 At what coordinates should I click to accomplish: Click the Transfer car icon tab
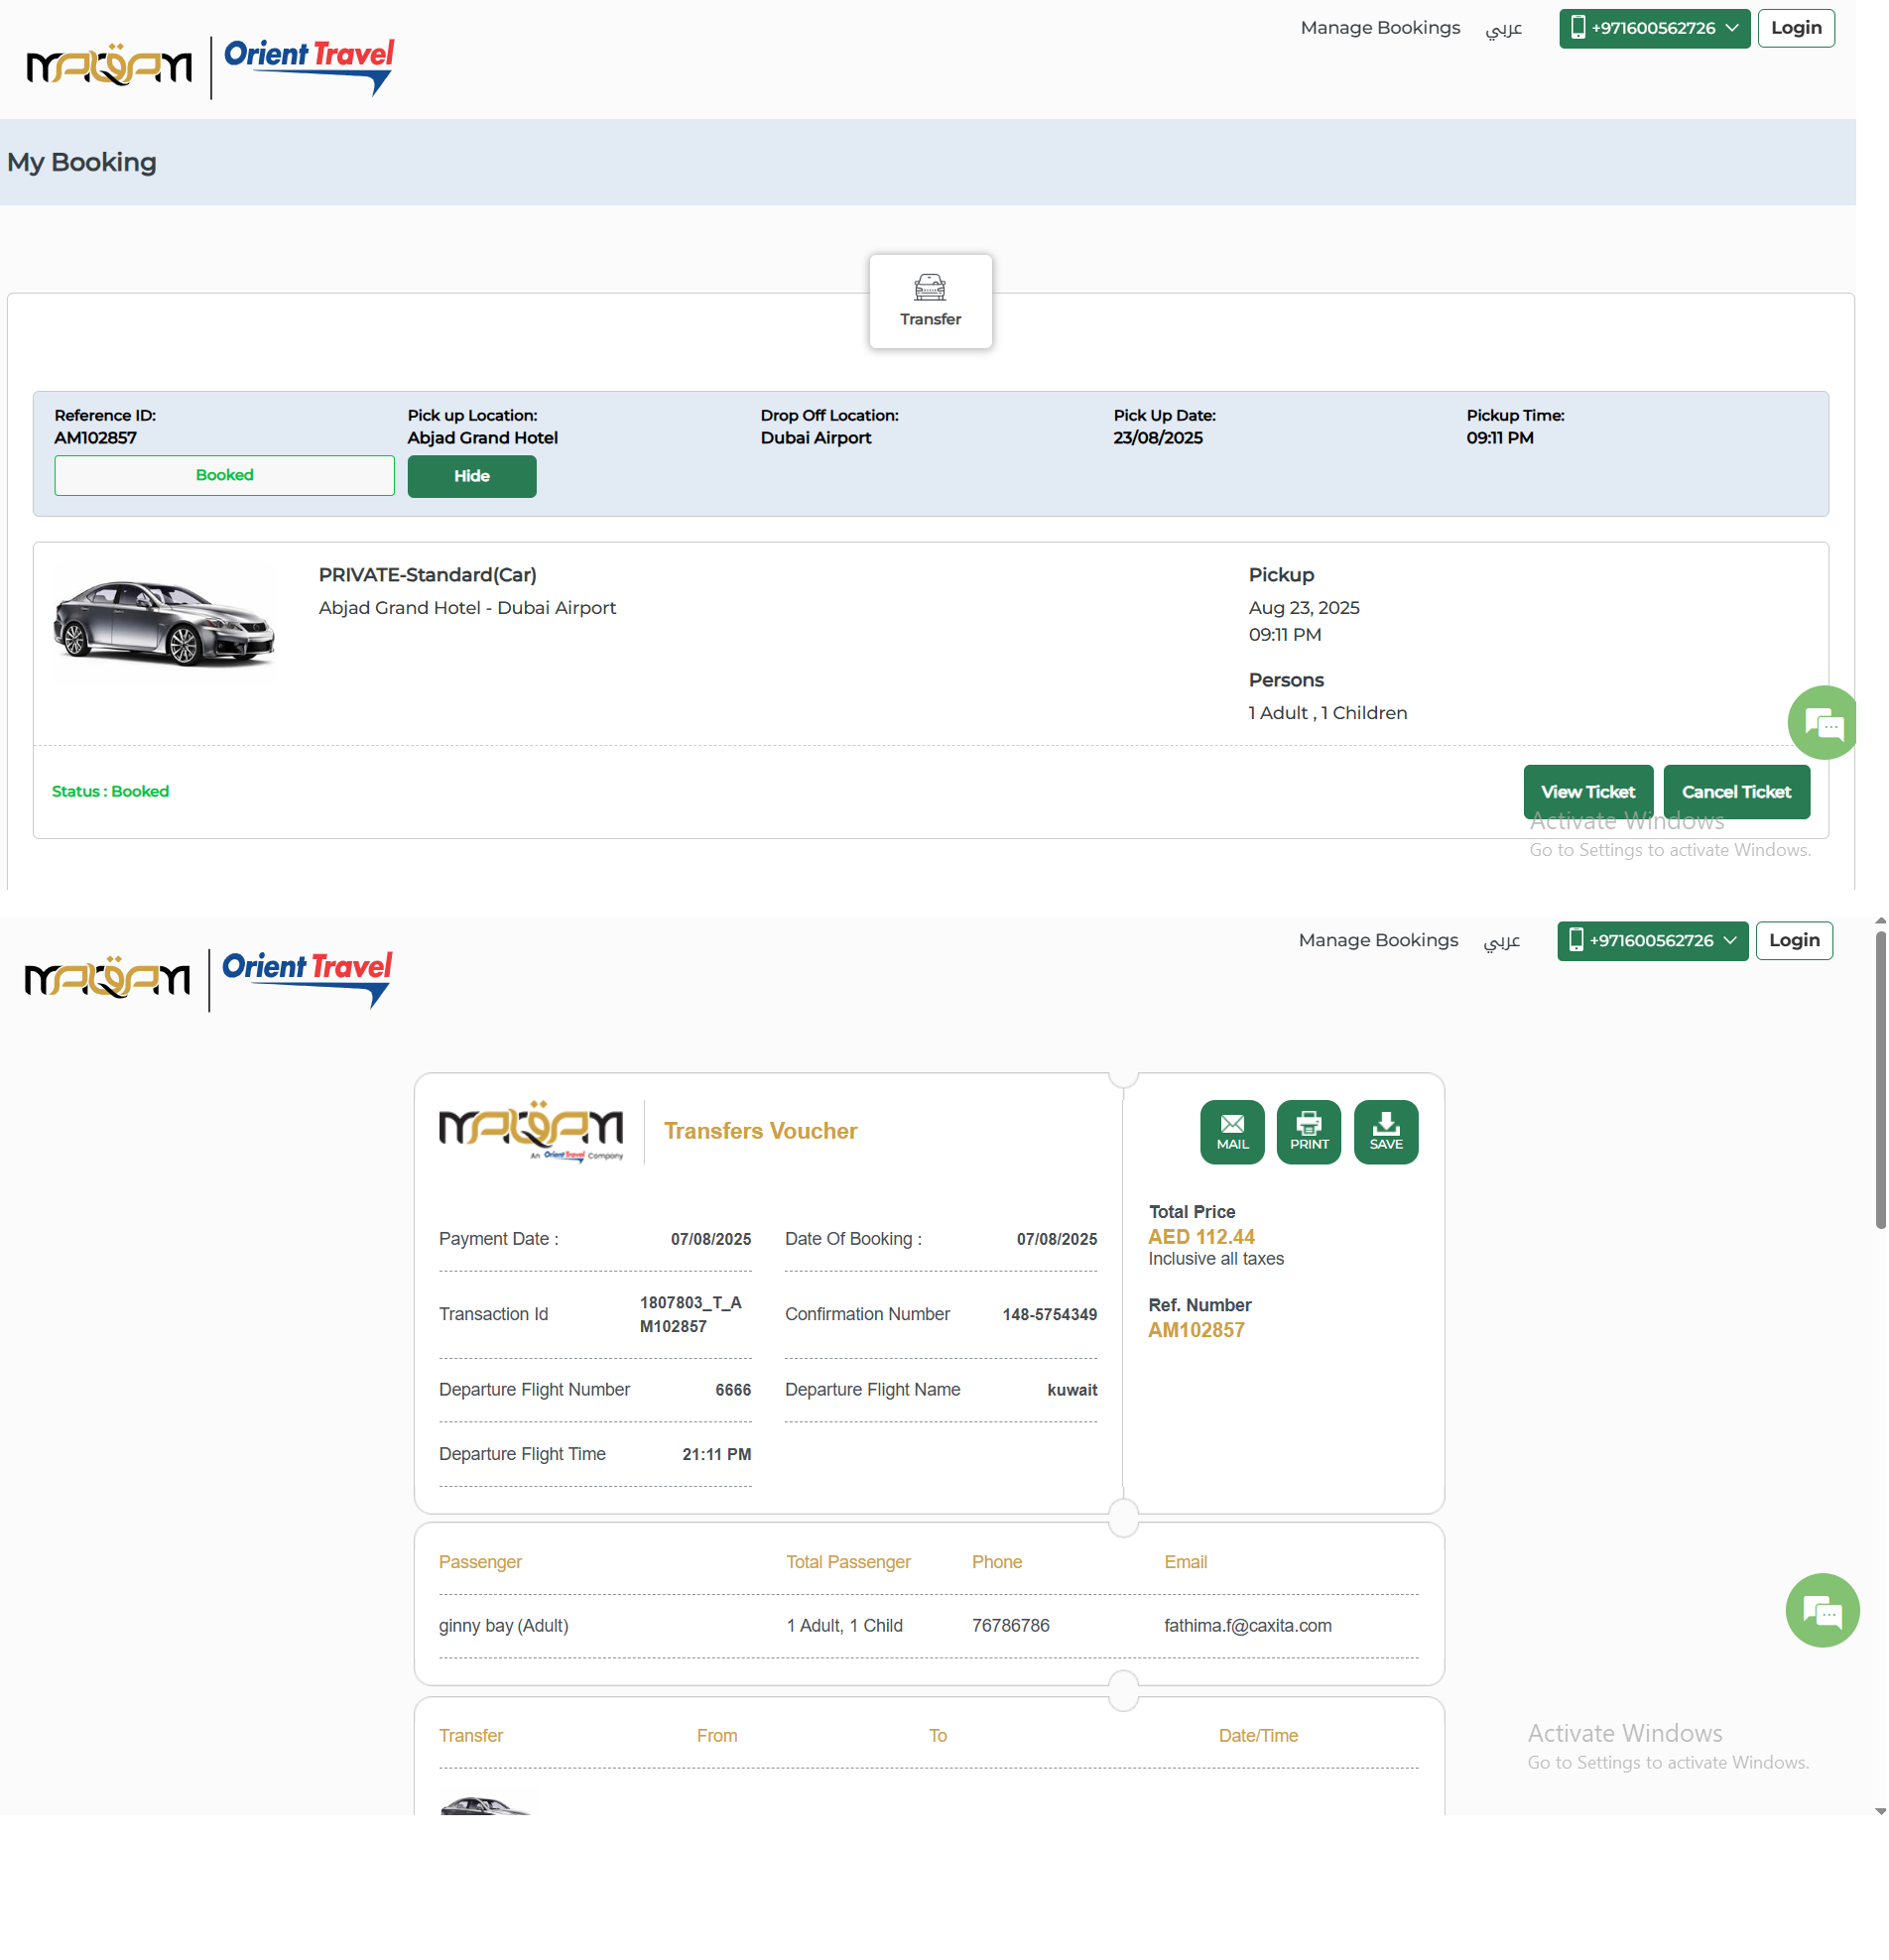tap(929, 301)
